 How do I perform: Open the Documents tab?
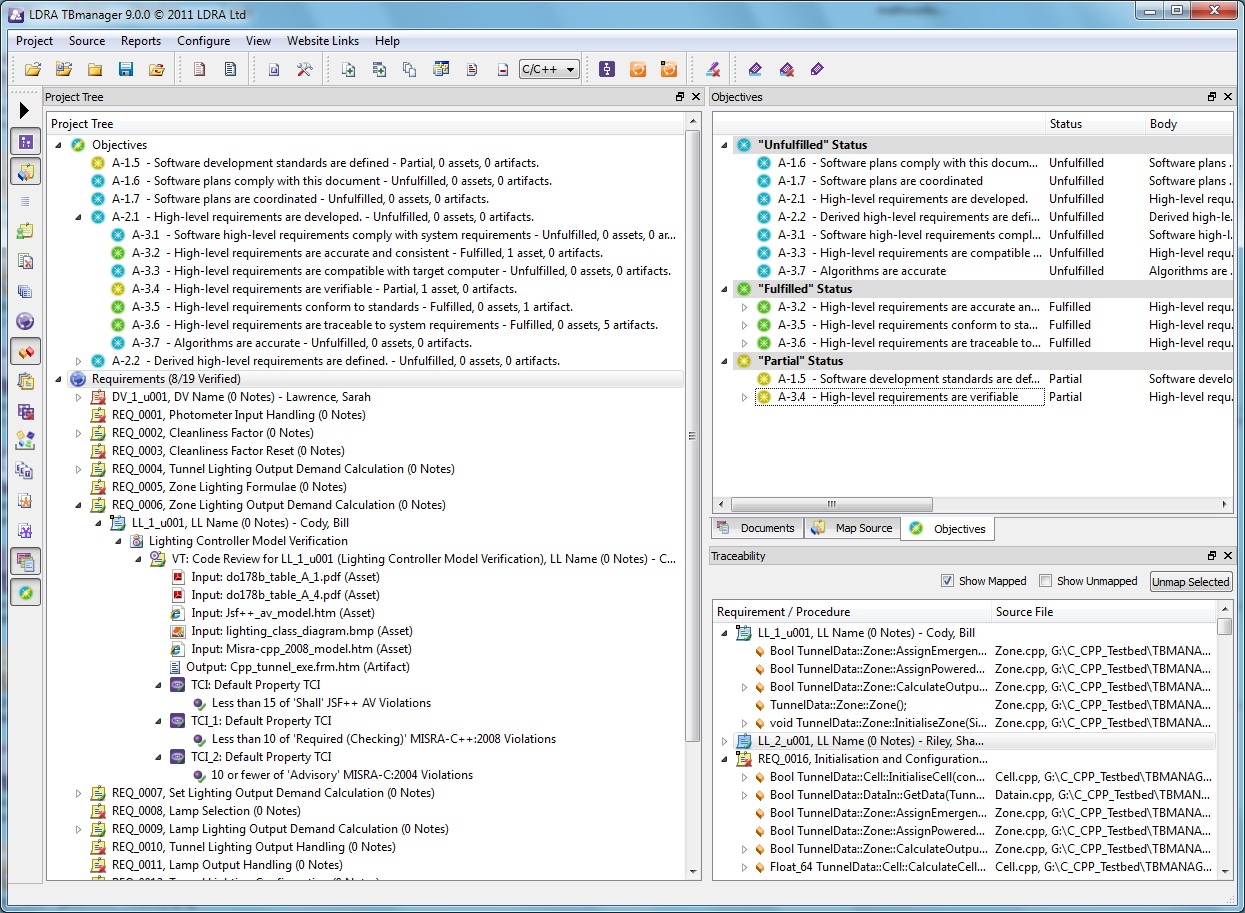pyautogui.click(x=756, y=528)
